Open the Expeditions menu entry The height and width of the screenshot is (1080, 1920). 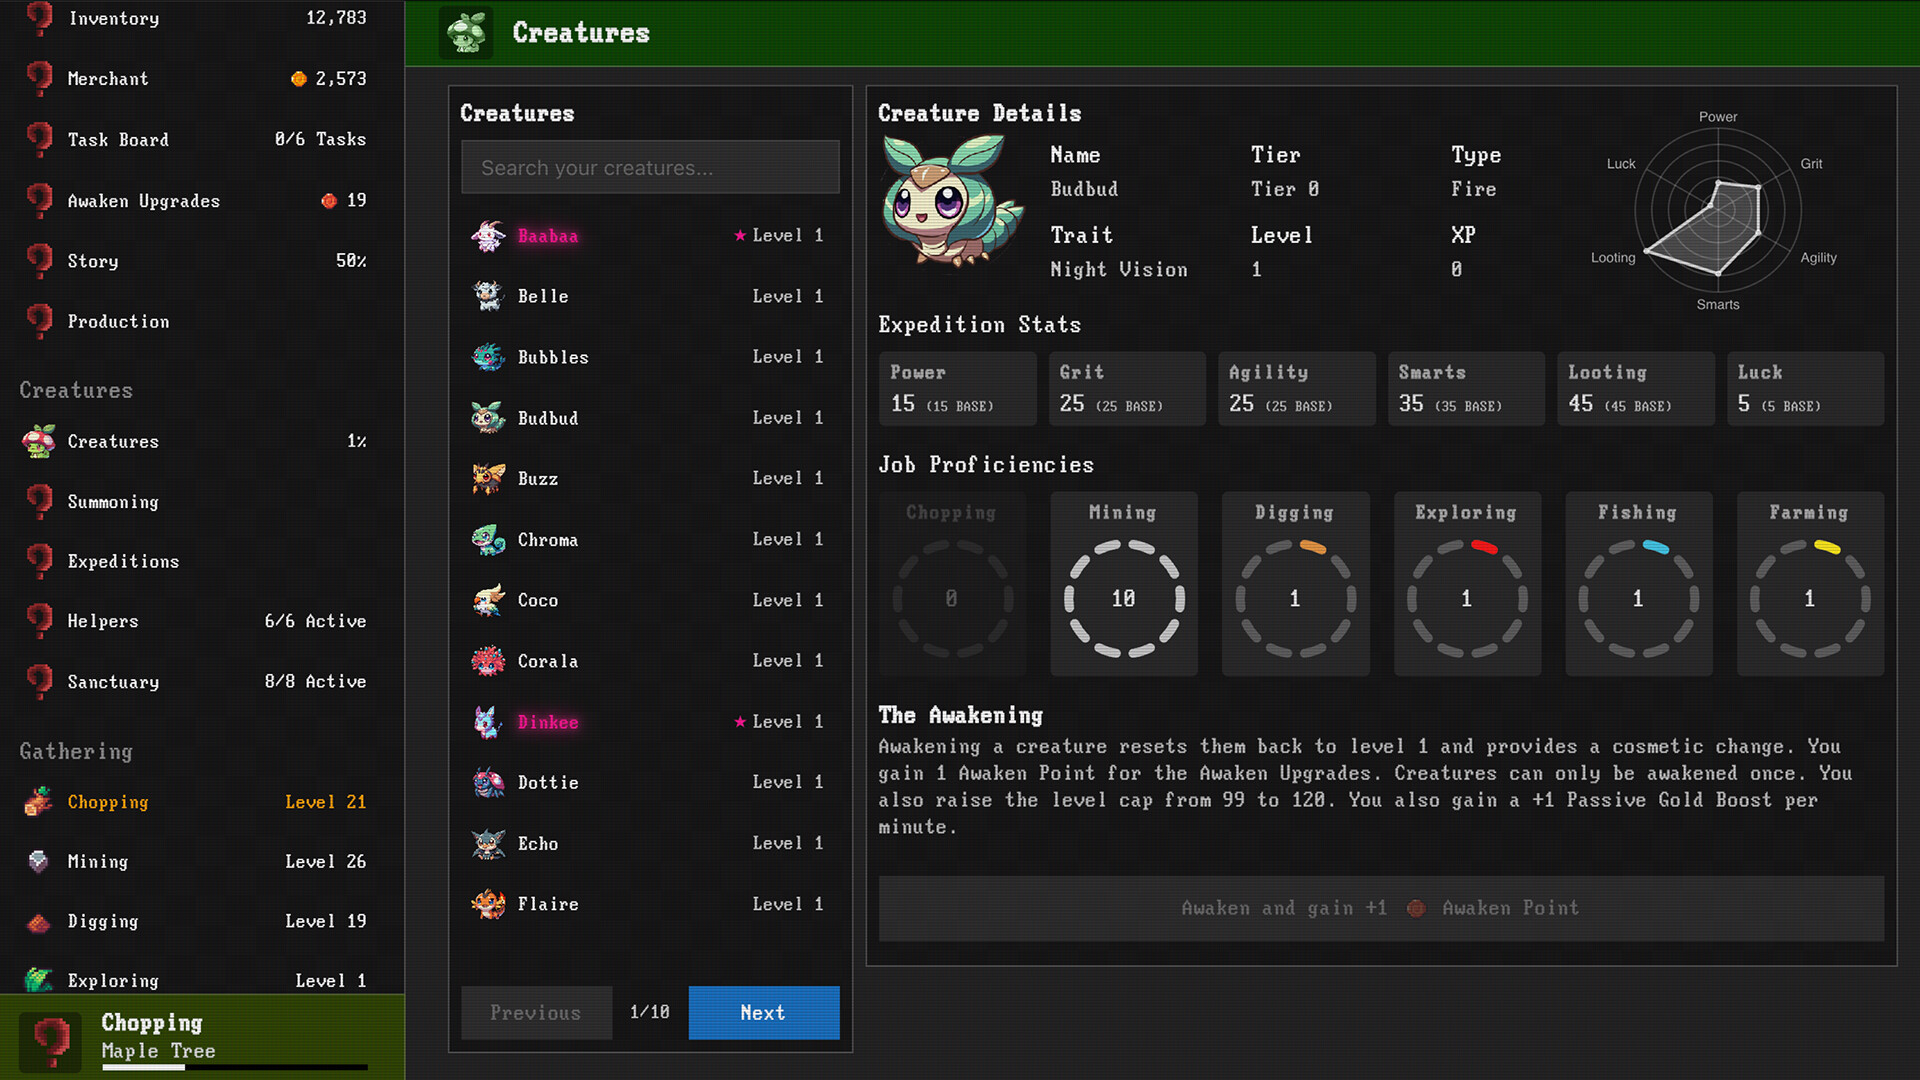(122, 561)
